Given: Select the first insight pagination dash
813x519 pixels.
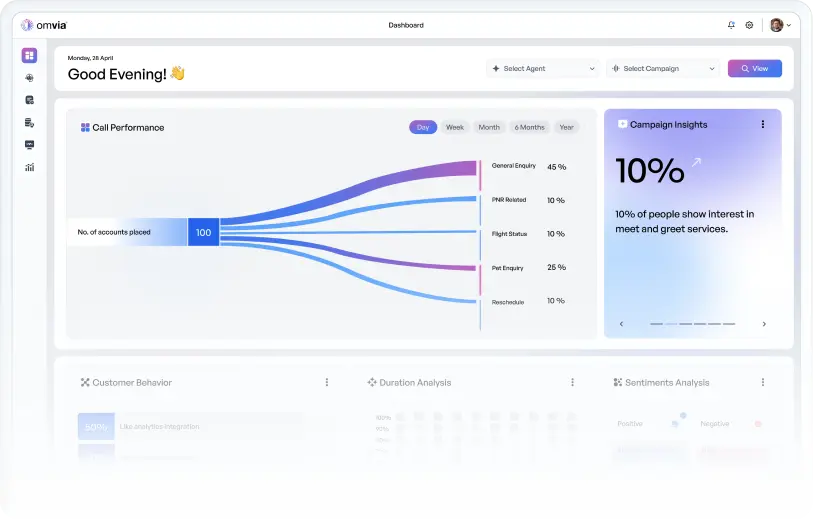Looking at the screenshot, I should (x=656, y=324).
